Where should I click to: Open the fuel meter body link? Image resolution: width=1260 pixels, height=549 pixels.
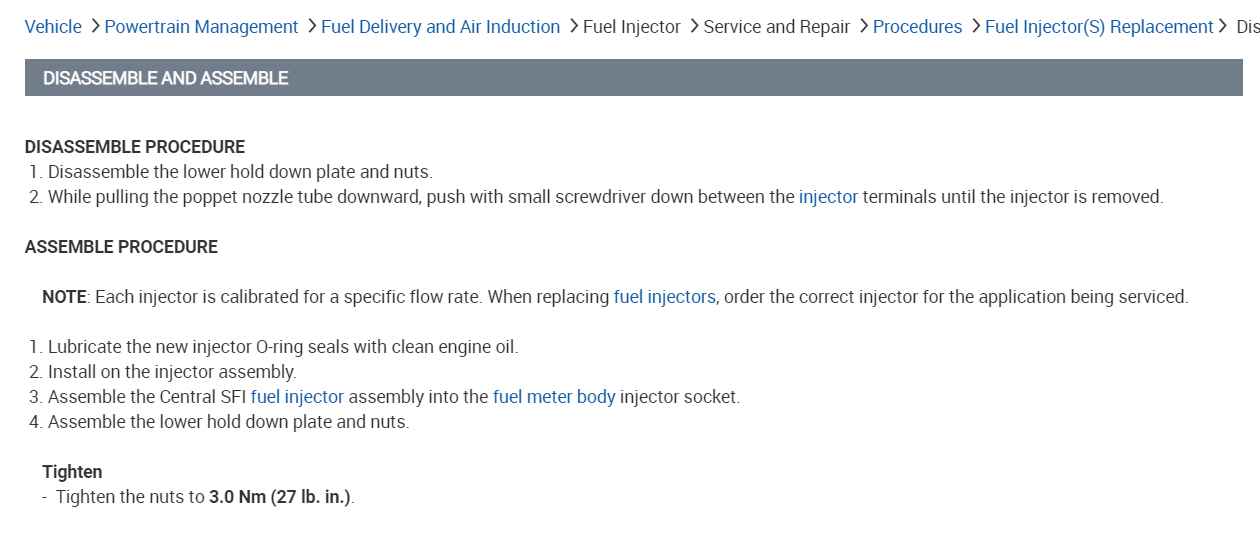pos(554,397)
